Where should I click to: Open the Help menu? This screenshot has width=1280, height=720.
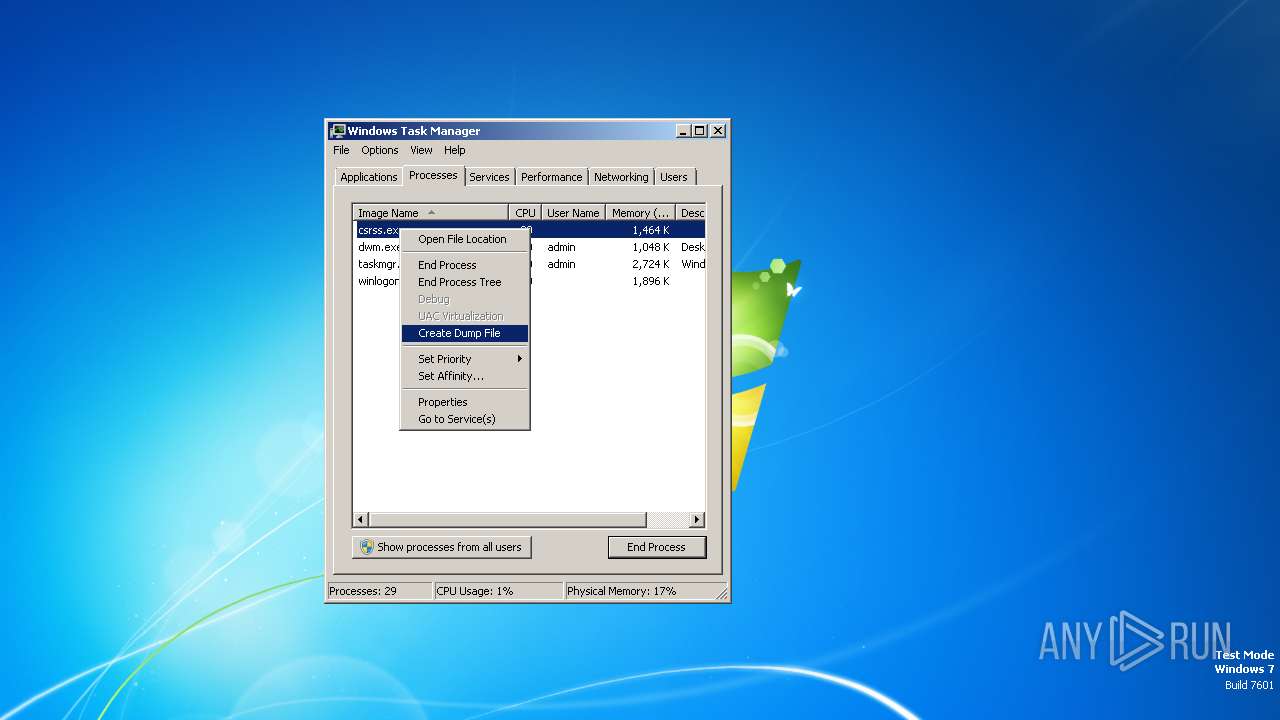[x=455, y=150]
